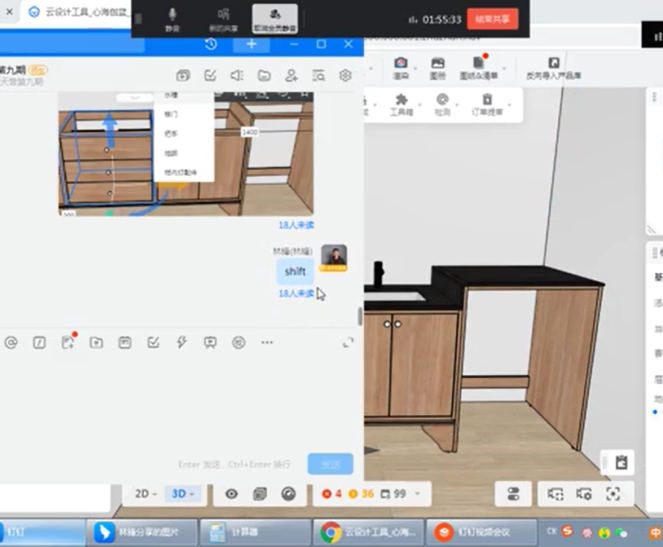Click the 18人未读 unread link under shift message
This screenshot has height=547, width=663.
(x=295, y=293)
